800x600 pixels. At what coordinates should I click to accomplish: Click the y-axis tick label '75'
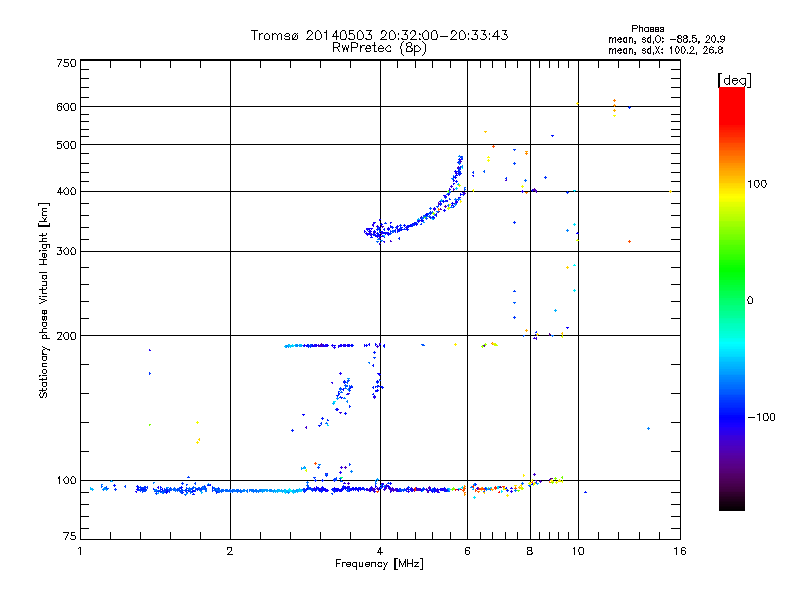(x=70, y=536)
